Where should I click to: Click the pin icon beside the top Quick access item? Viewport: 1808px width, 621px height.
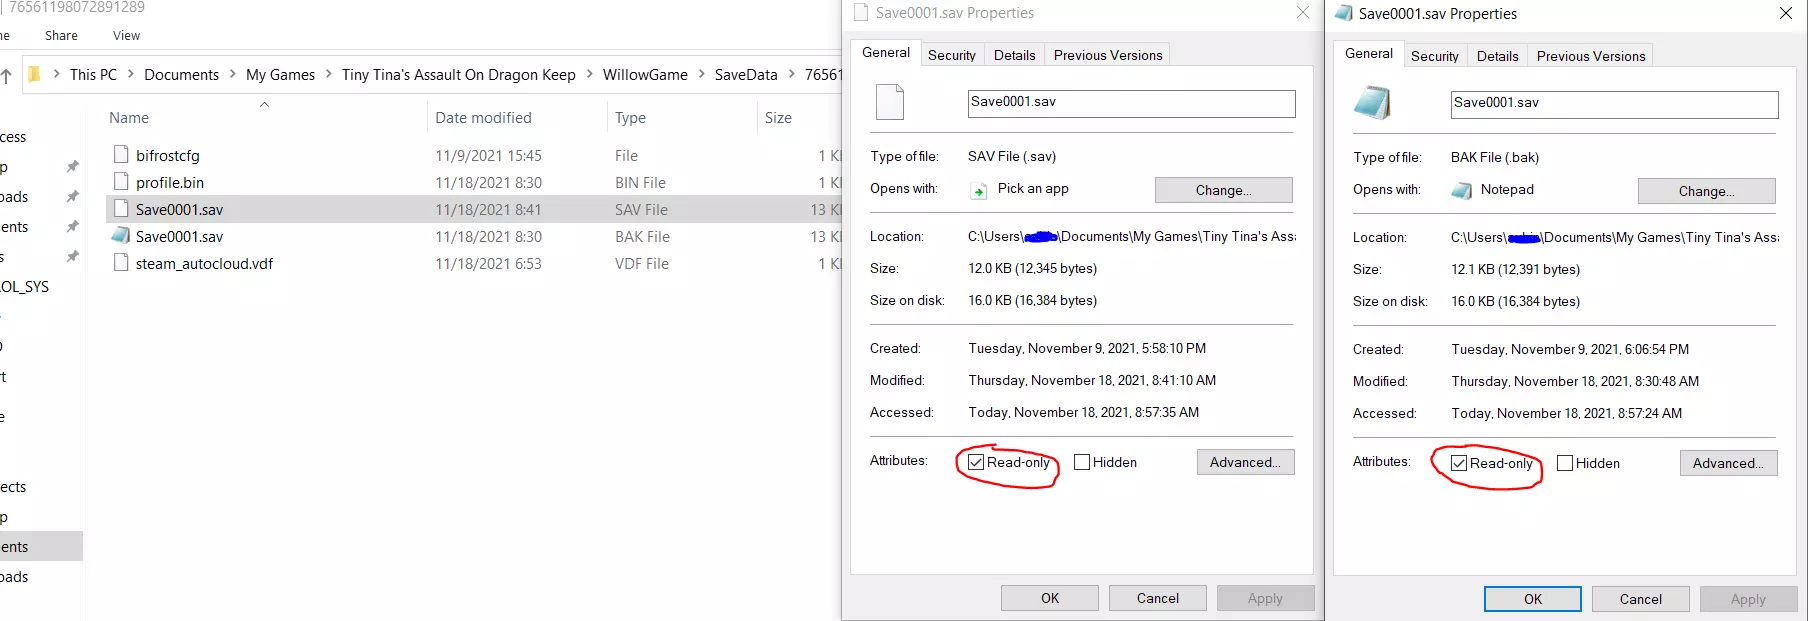[72, 166]
